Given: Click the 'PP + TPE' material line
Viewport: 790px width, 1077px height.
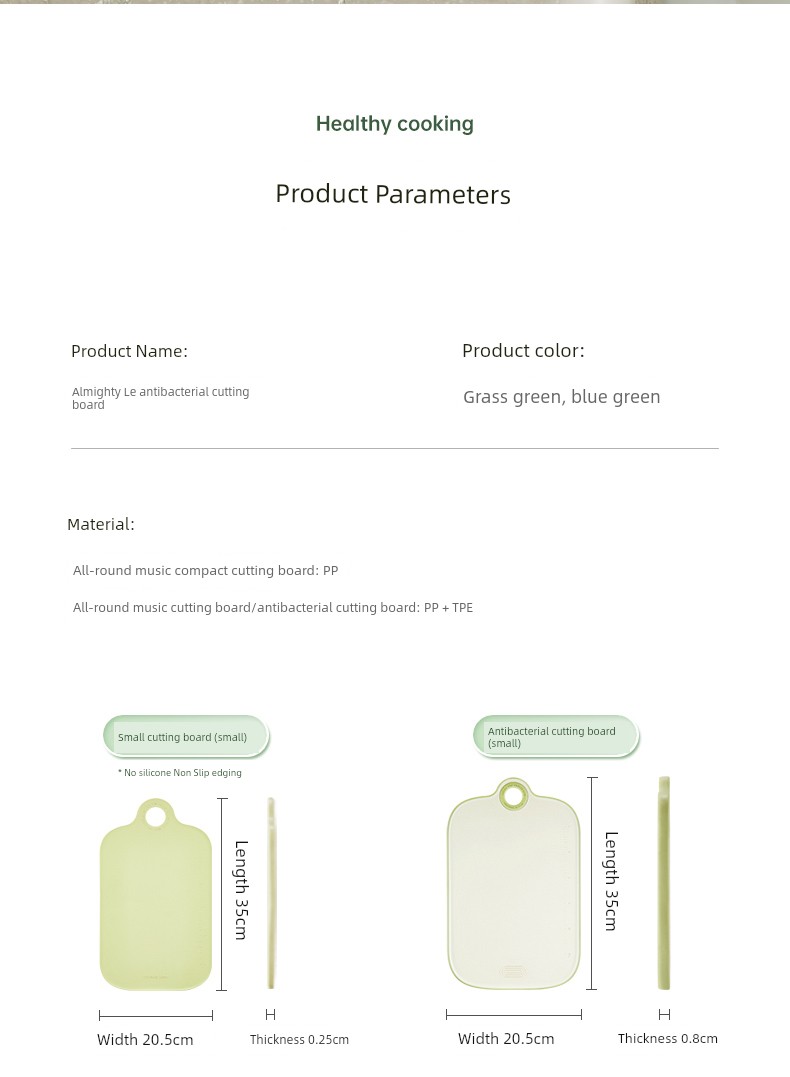Looking at the screenshot, I should pyautogui.click(x=273, y=607).
